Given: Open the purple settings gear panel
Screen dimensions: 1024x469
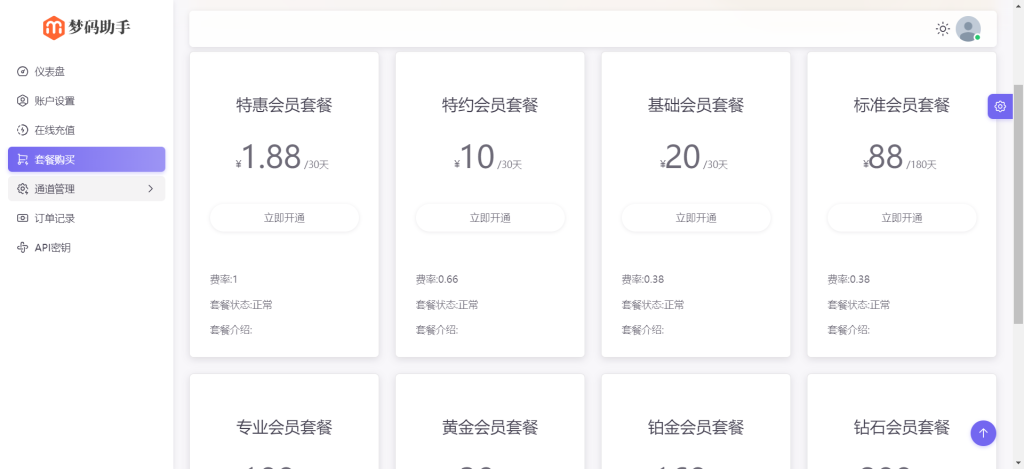Looking at the screenshot, I should click(1000, 107).
